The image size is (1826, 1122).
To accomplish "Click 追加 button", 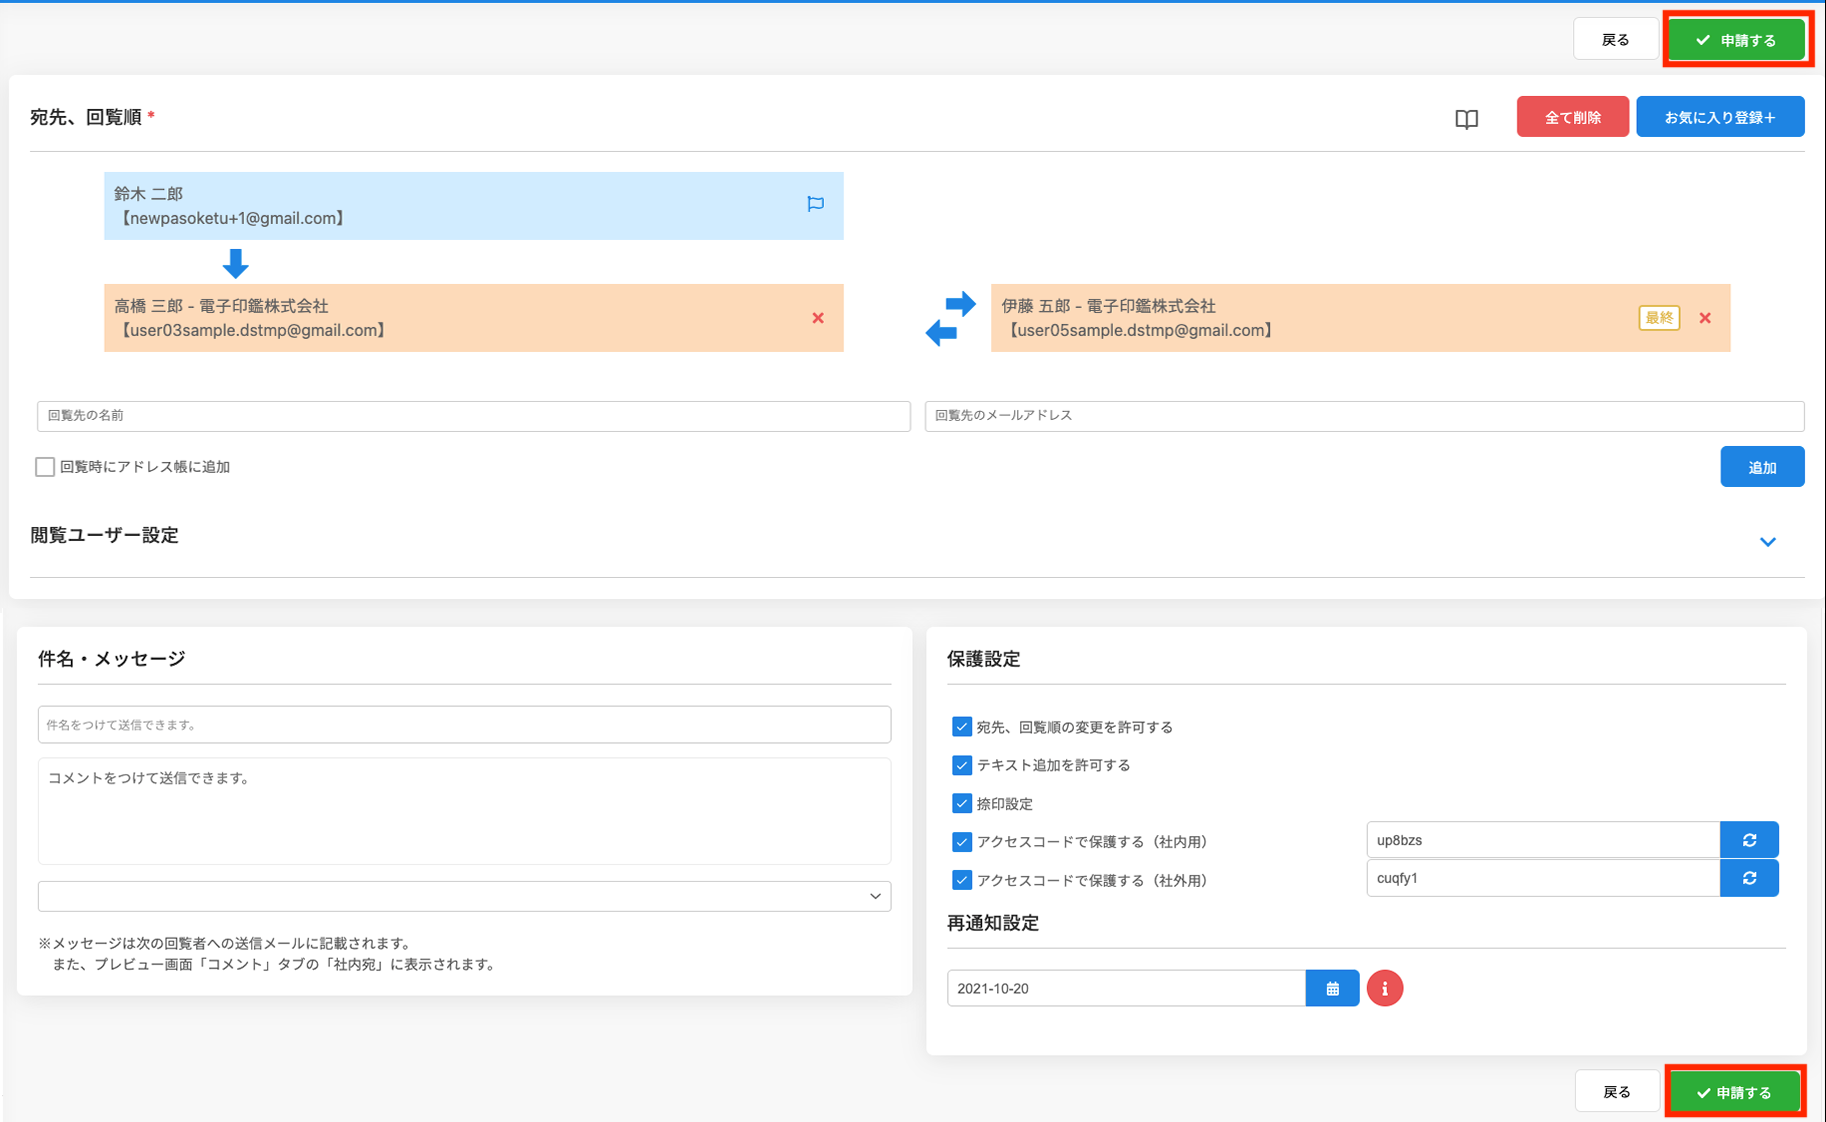I will tap(1762, 467).
